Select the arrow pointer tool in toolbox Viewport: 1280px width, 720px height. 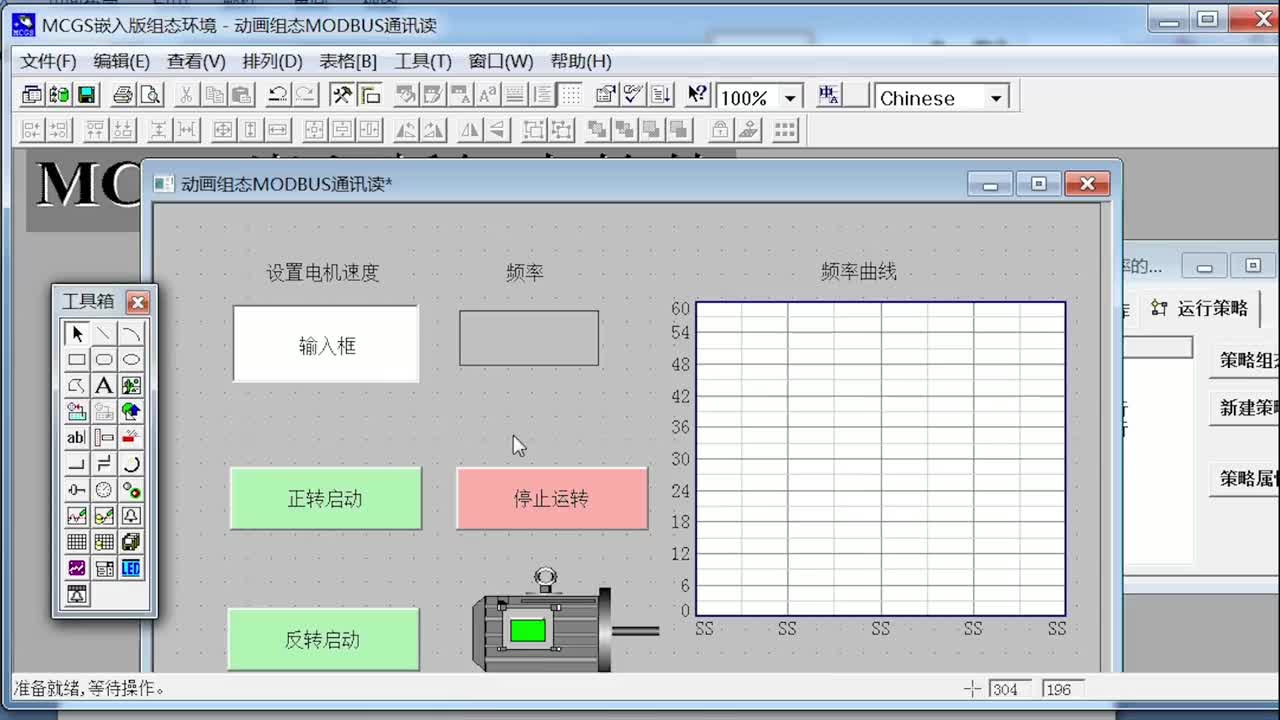[77, 334]
